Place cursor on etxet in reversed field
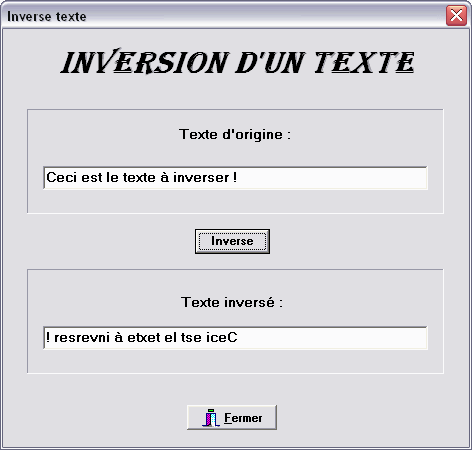This screenshot has width=472, height=450. click(x=144, y=337)
